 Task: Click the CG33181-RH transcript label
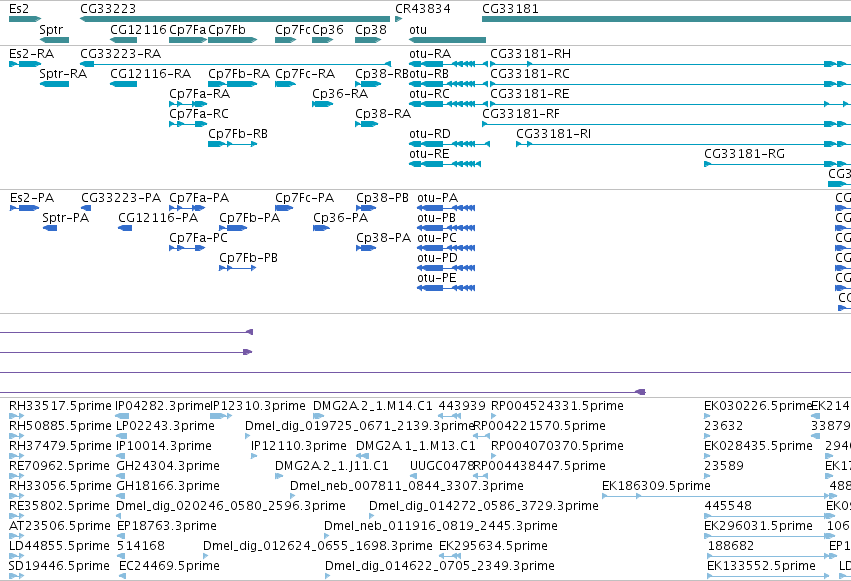coord(530,54)
